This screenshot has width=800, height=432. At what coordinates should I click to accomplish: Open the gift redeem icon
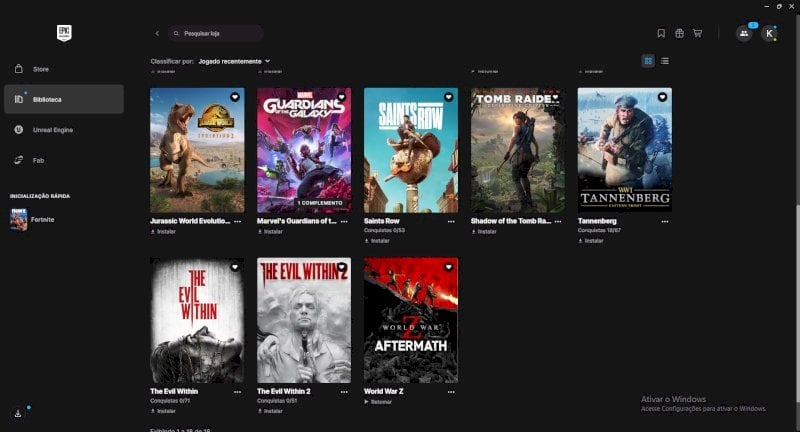679,34
